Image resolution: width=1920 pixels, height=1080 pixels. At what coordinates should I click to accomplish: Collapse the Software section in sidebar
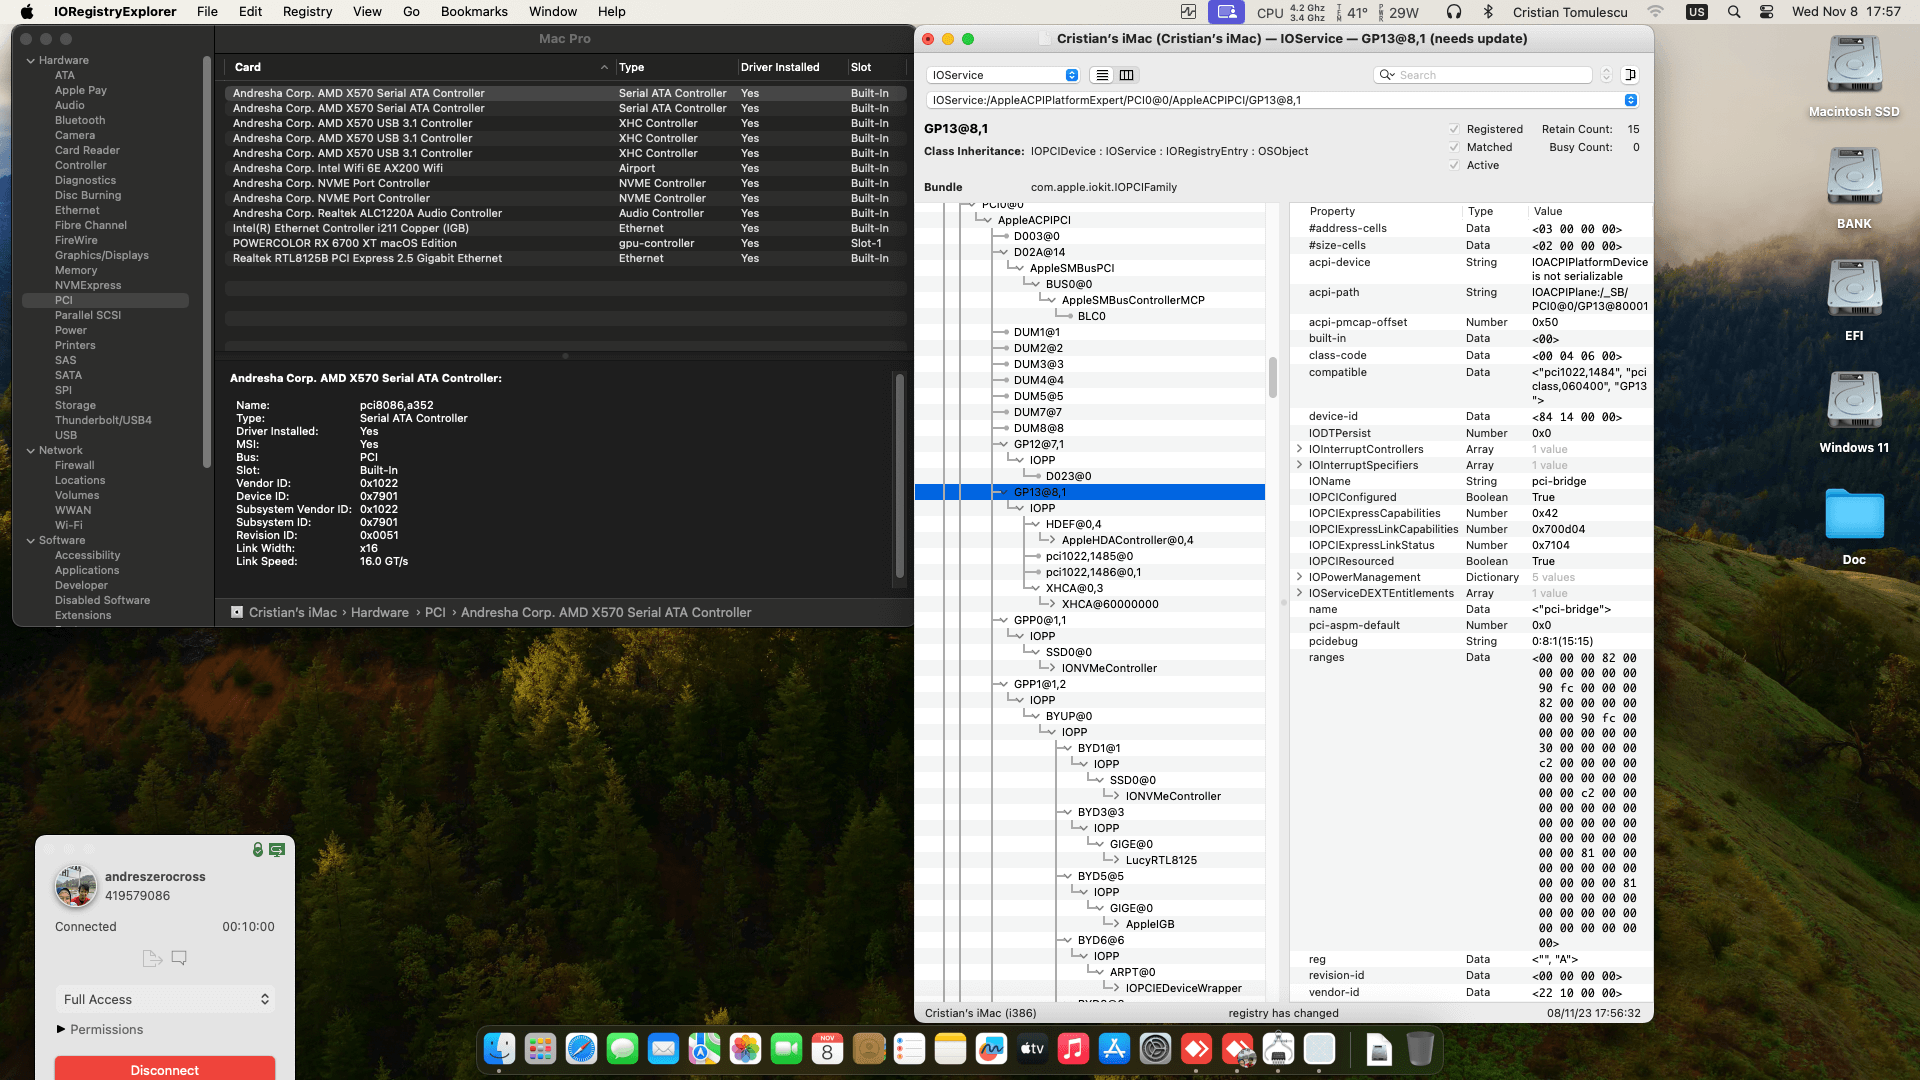pos(31,540)
